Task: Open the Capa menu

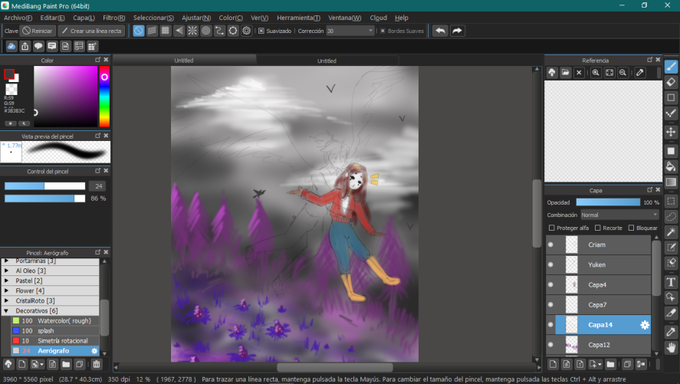Action: [x=84, y=18]
